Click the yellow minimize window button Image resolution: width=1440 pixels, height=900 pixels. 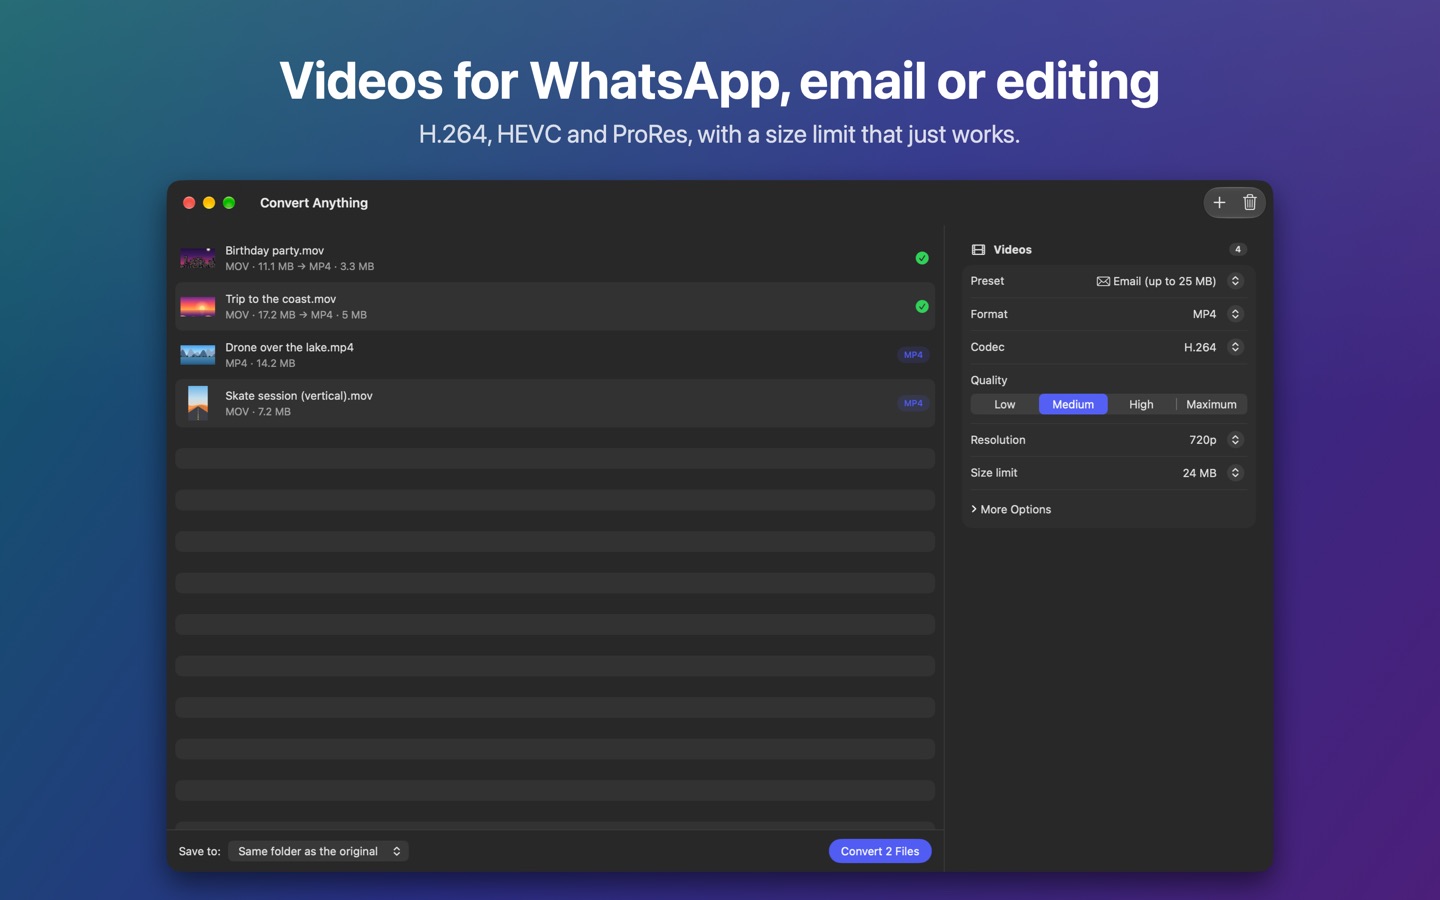(209, 203)
